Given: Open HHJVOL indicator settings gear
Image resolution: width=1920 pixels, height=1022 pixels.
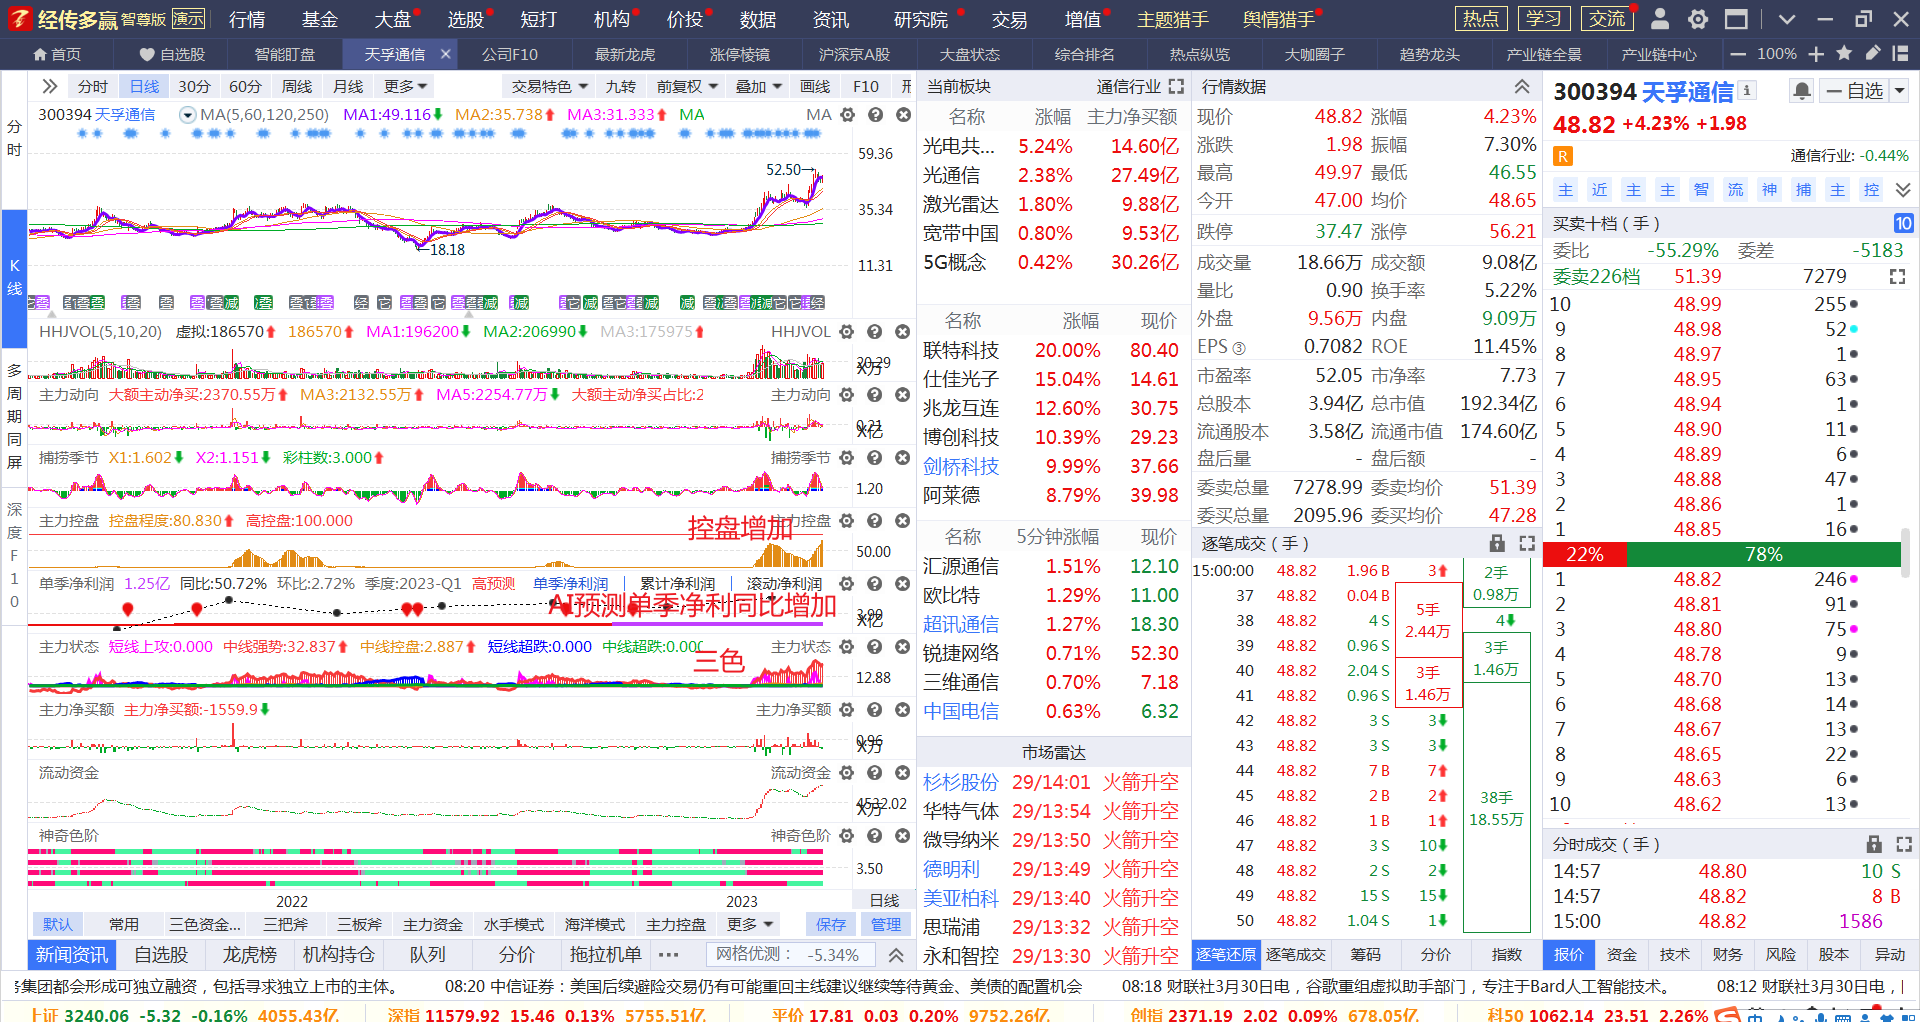Looking at the screenshot, I should coord(847,332).
